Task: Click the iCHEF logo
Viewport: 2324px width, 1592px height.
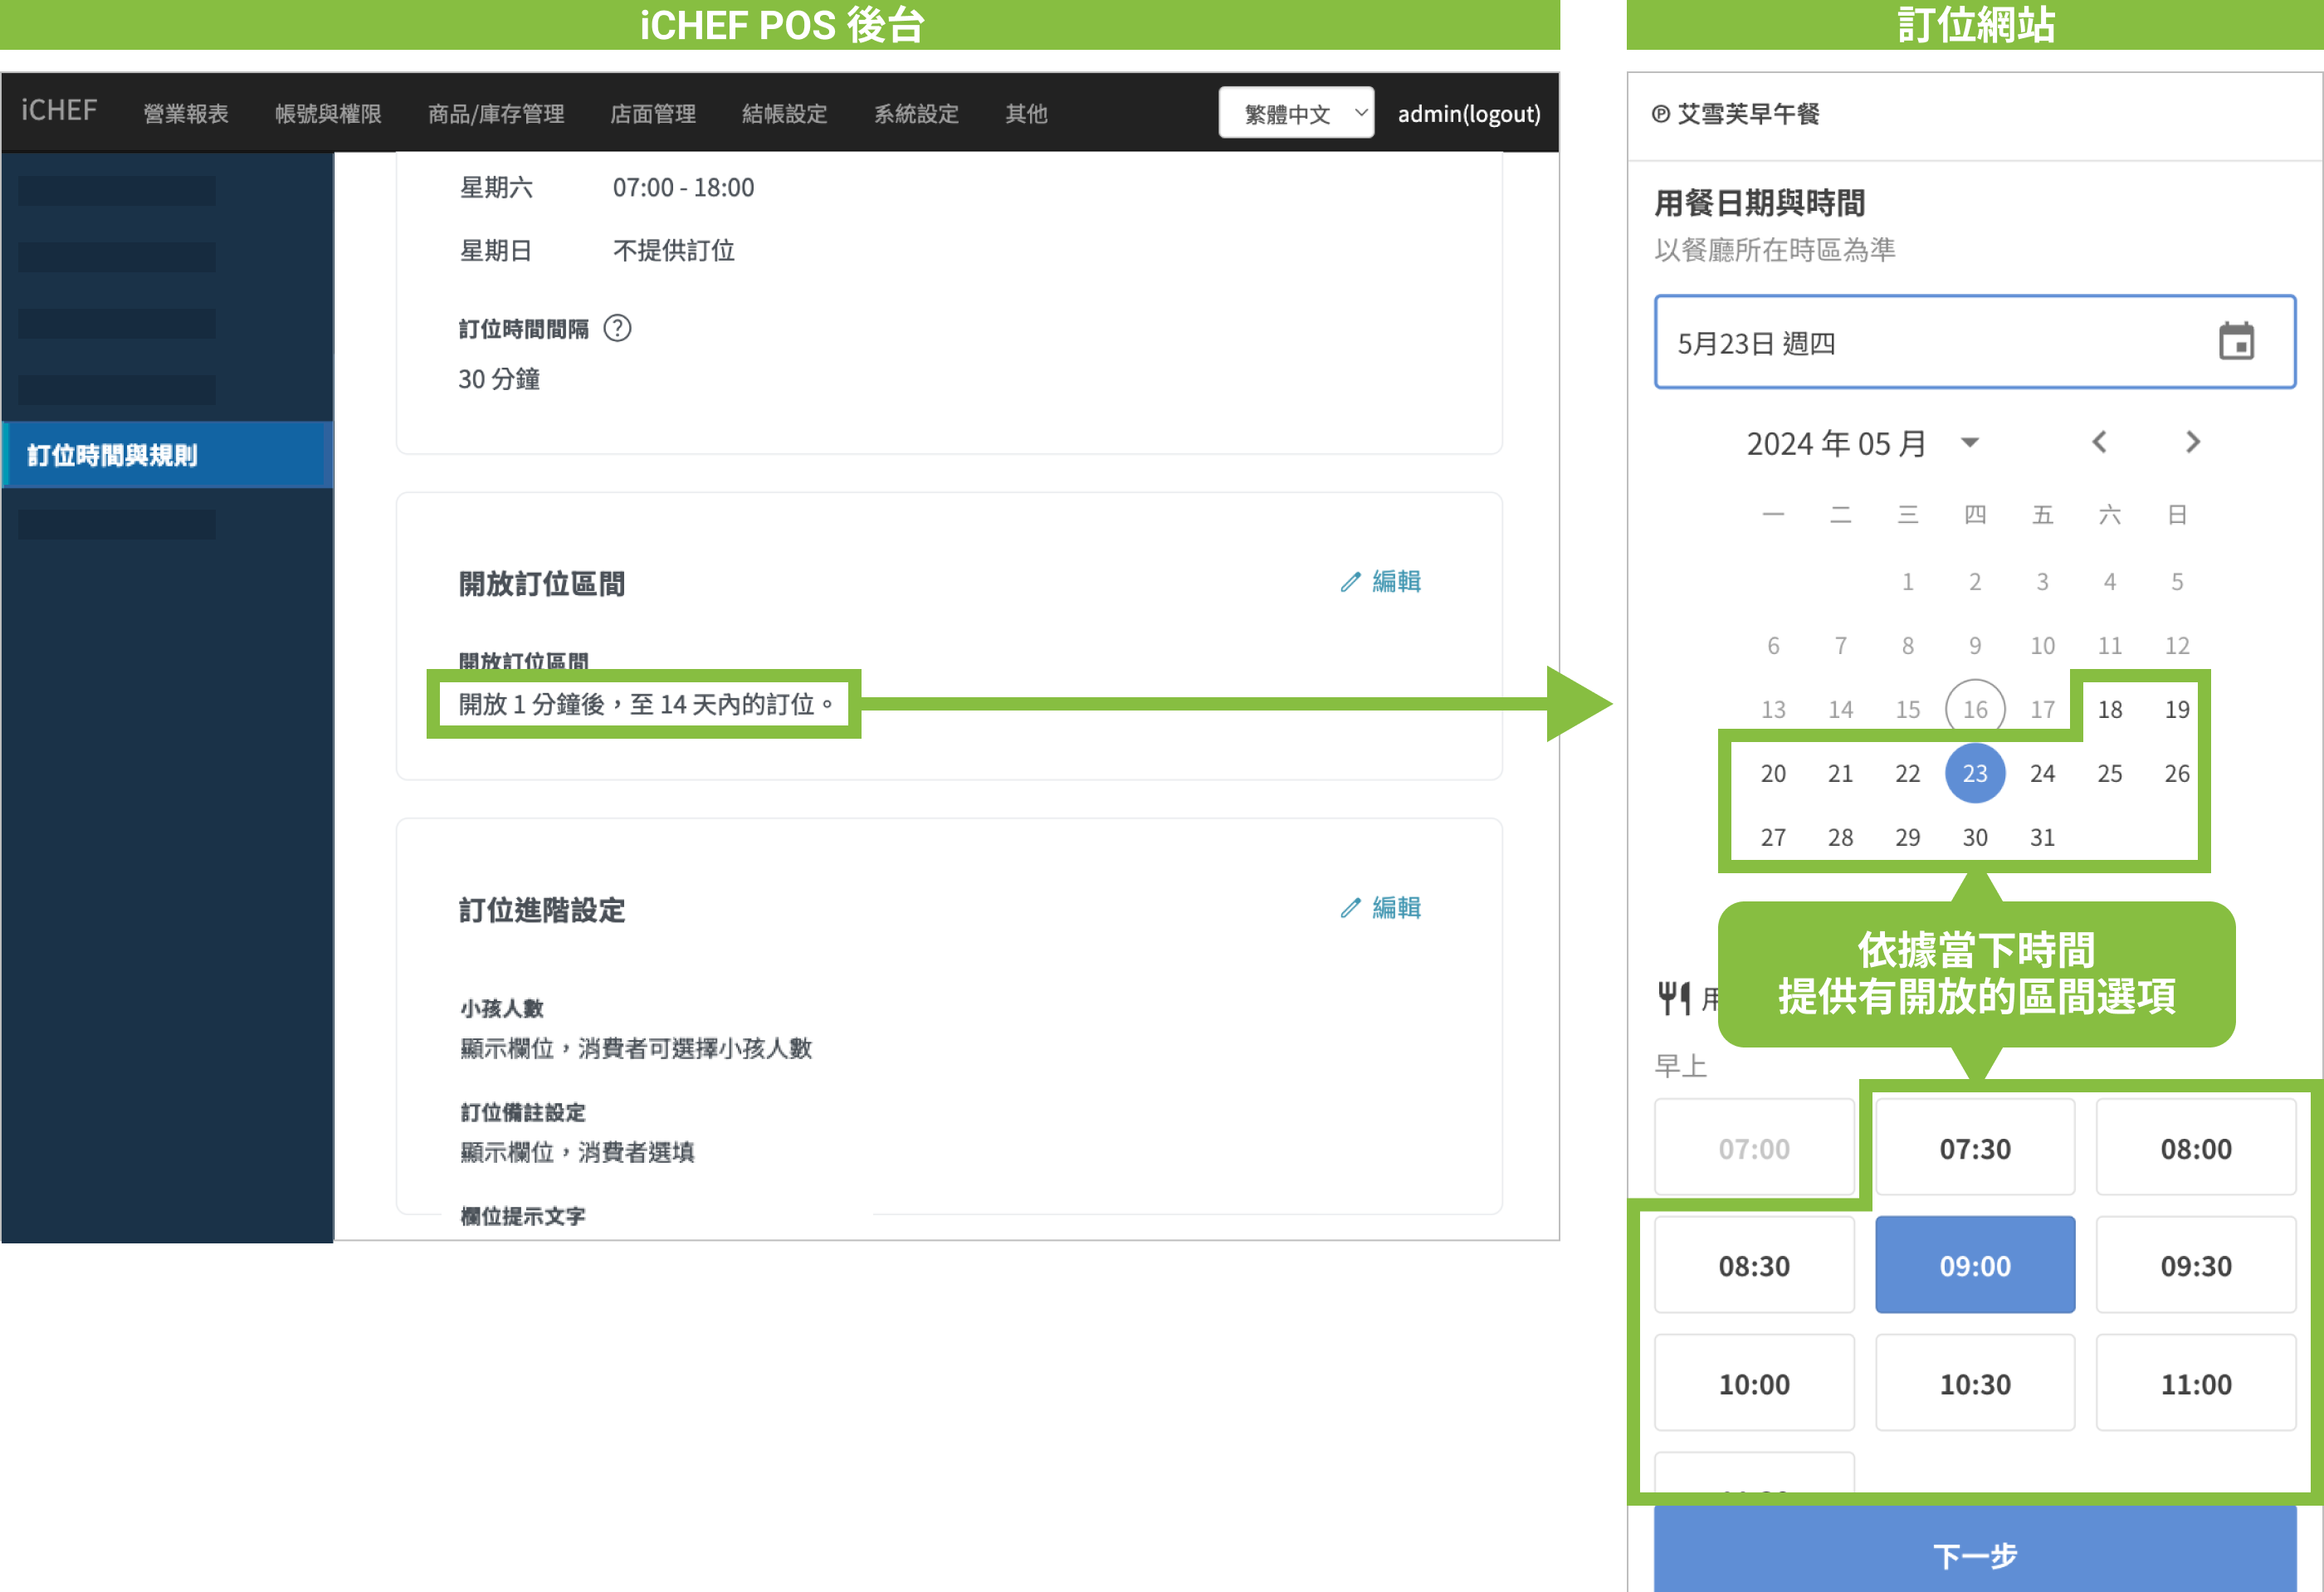Action: [59, 110]
